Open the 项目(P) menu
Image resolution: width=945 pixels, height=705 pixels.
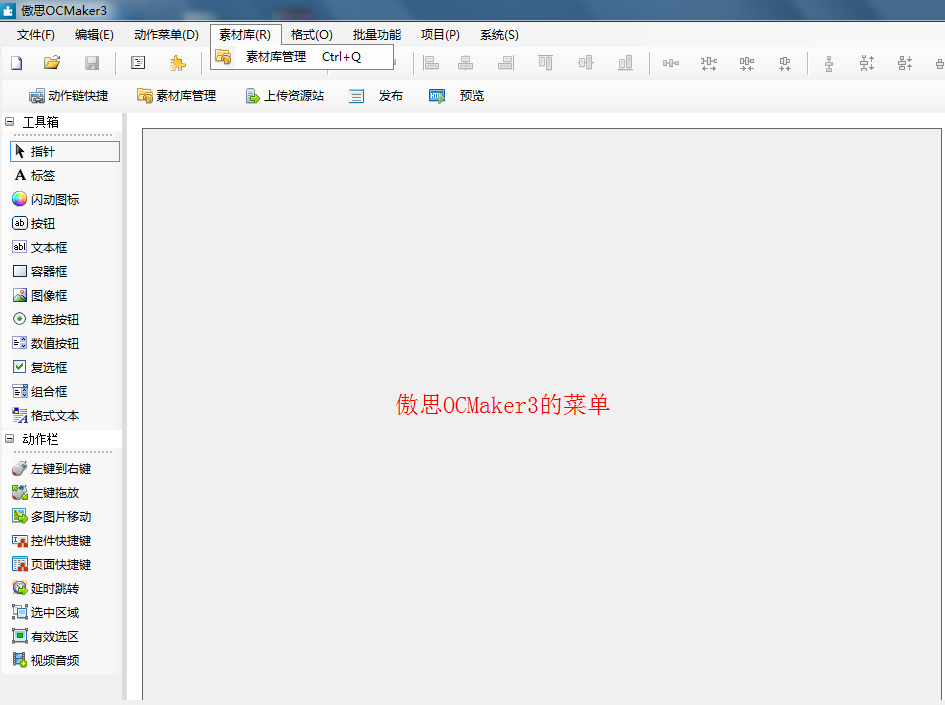tap(440, 35)
